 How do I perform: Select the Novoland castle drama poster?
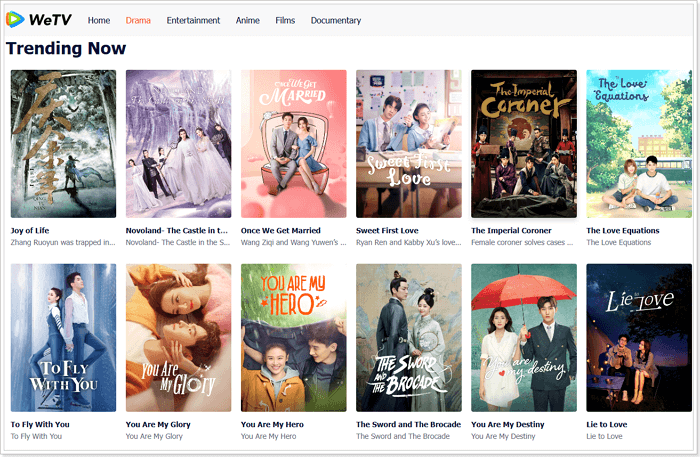(178, 143)
